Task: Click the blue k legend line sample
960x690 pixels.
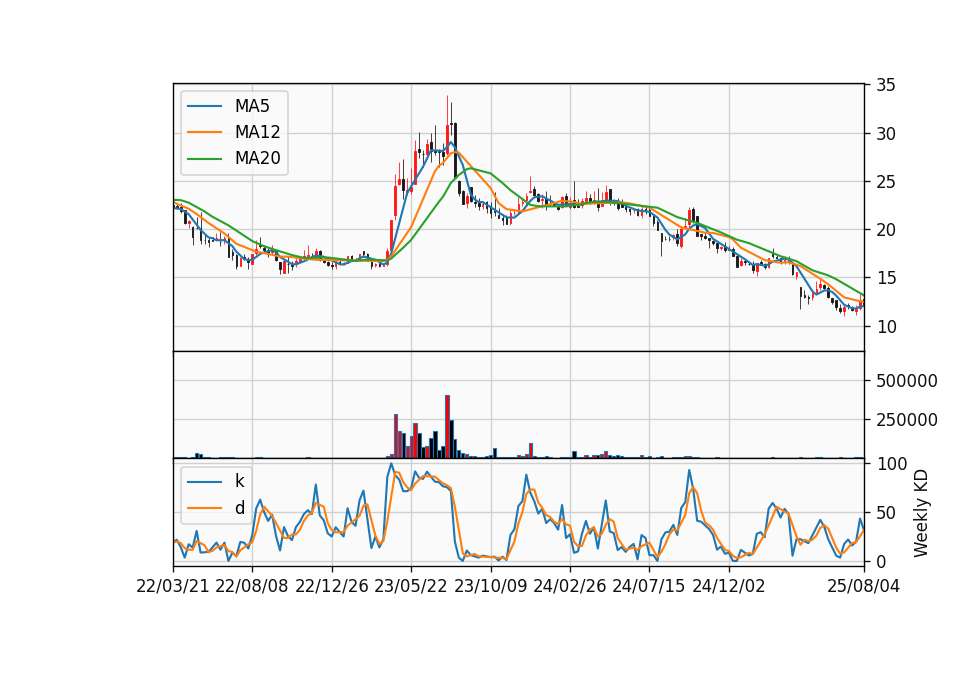Action: pyautogui.click(x=204, y=482)
